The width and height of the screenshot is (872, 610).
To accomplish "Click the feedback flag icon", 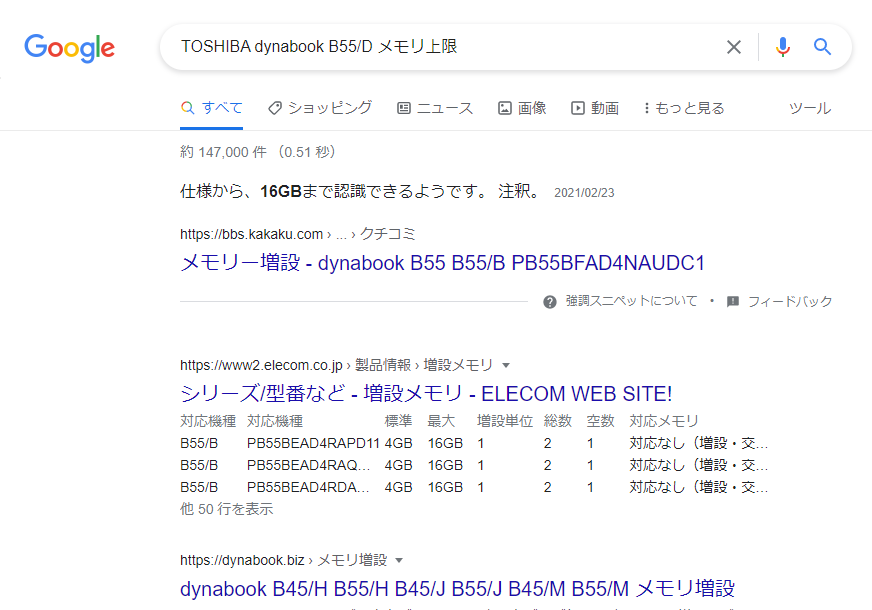I will (733, 301).
